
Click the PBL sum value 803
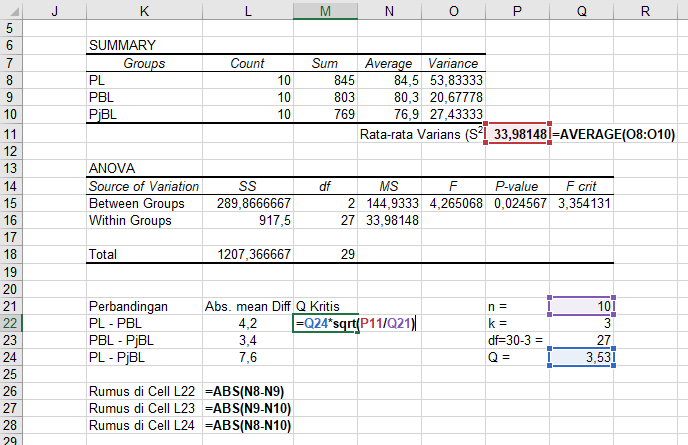[325, 98]
